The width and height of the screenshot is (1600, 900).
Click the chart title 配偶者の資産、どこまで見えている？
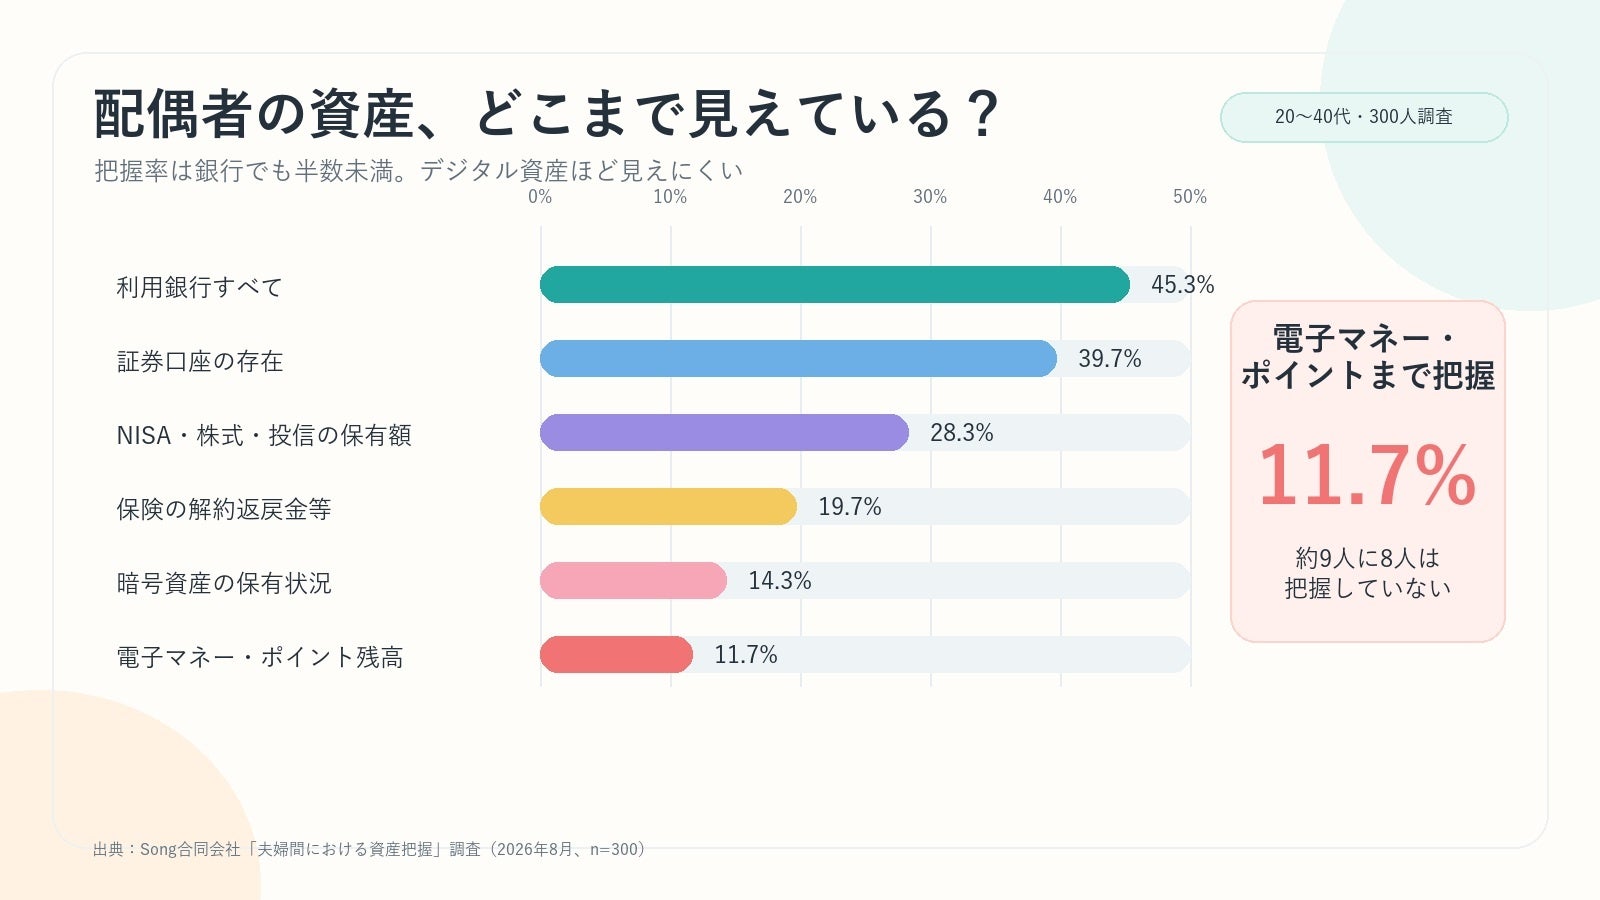(x=546, y=113)
